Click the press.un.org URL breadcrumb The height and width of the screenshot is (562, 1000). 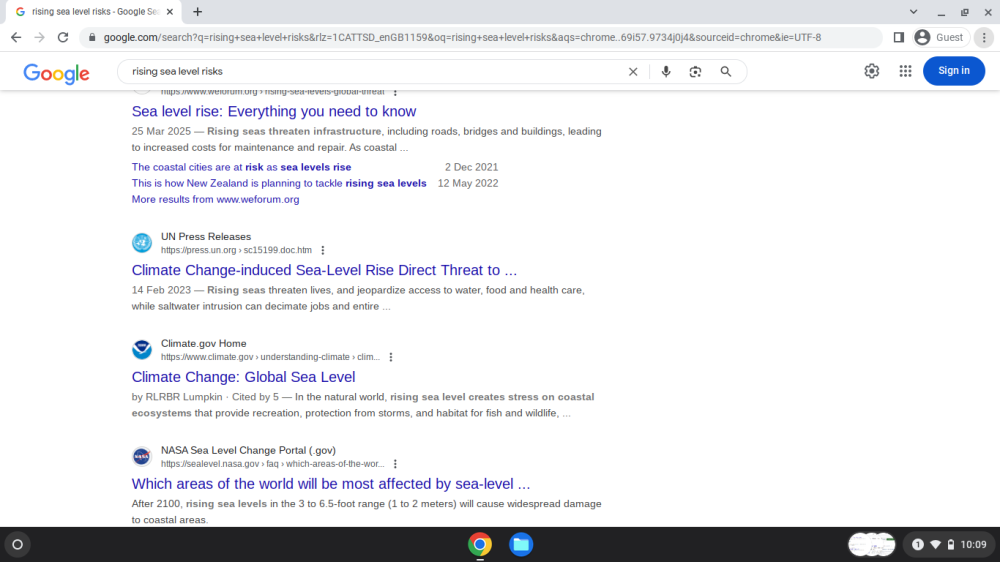click(x=236, y=250)
